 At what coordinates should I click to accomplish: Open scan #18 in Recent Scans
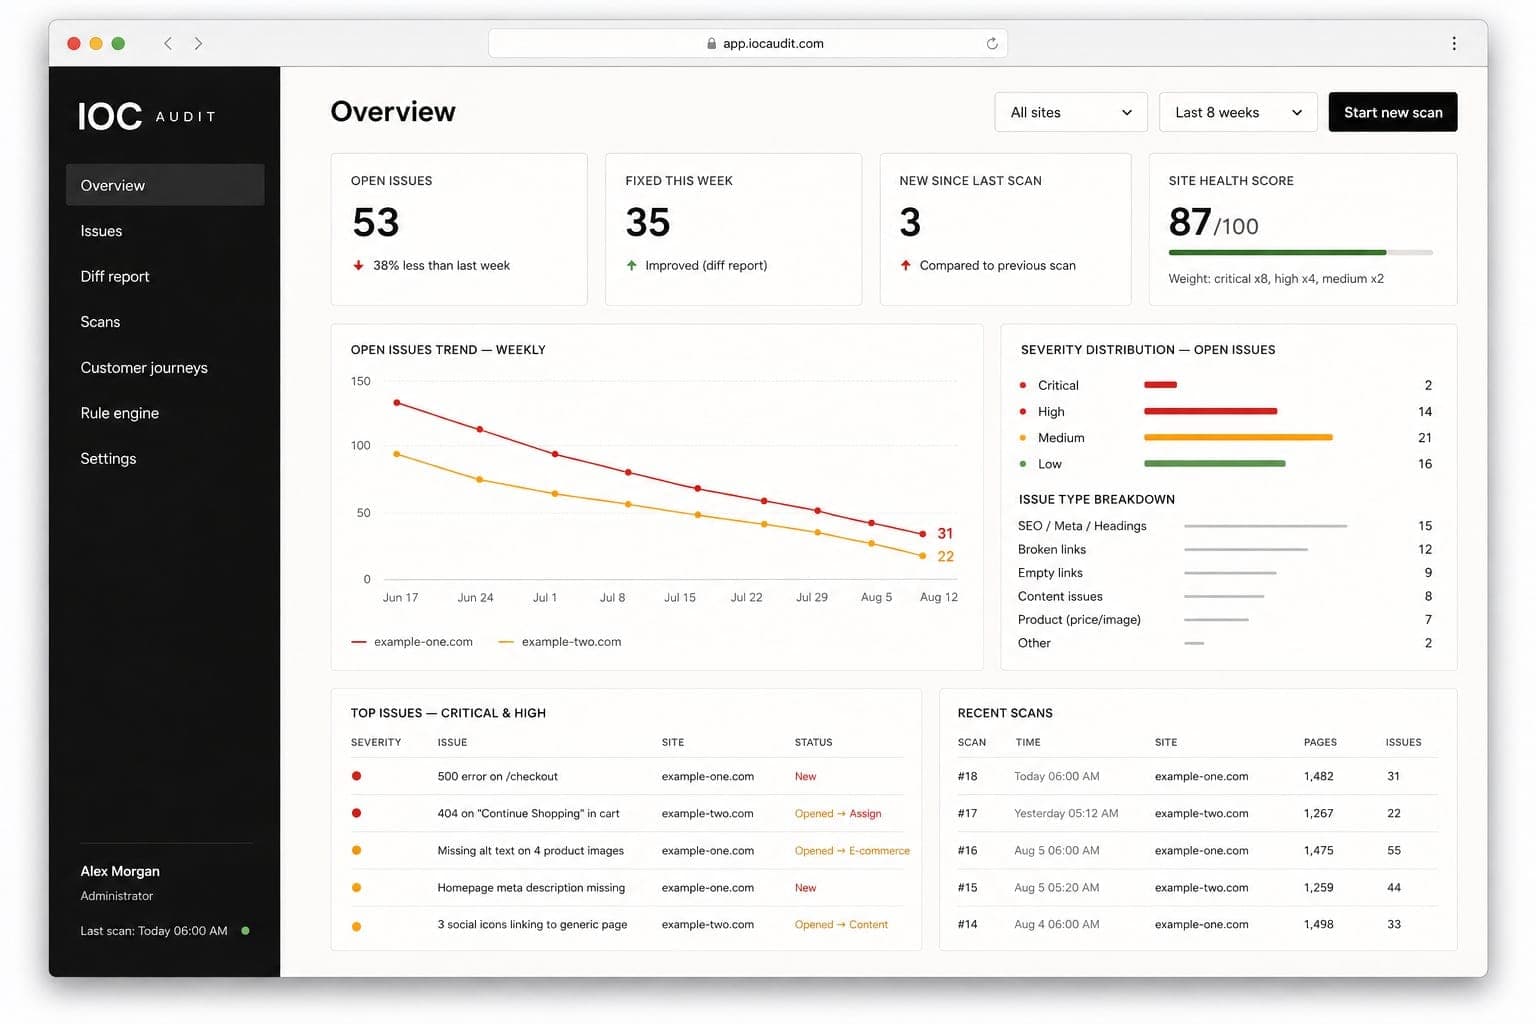[x=1197, y=776]
